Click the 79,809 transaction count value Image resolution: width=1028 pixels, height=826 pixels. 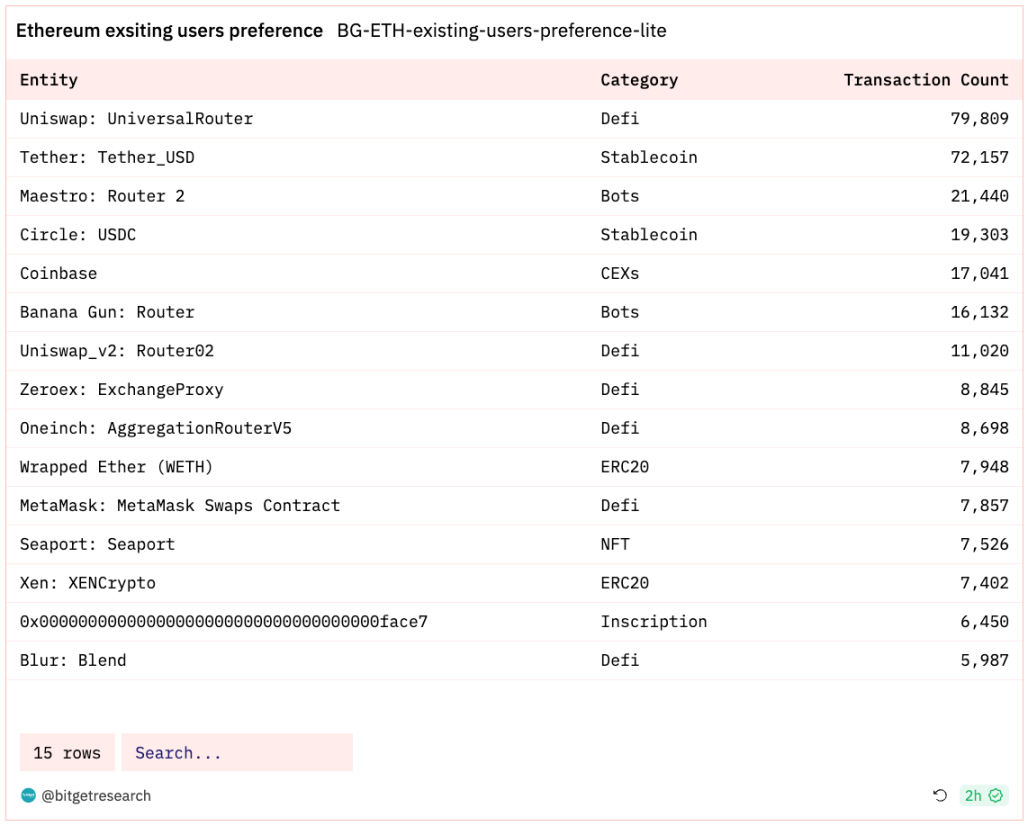(x=979, y=119)
